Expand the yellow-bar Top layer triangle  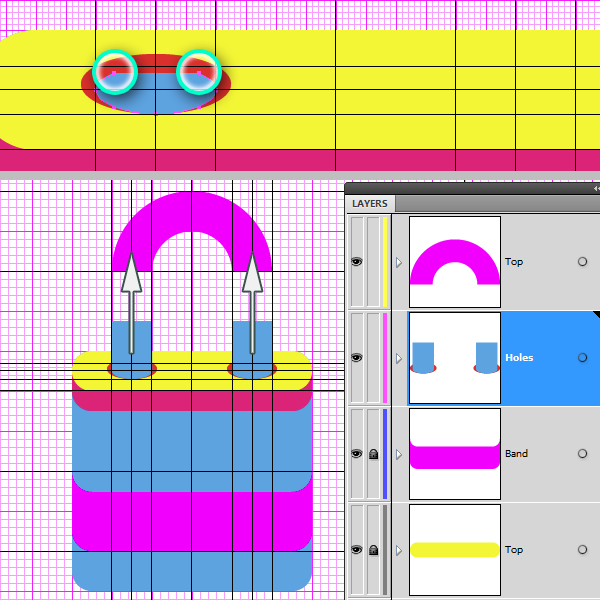tap(399, 551)
